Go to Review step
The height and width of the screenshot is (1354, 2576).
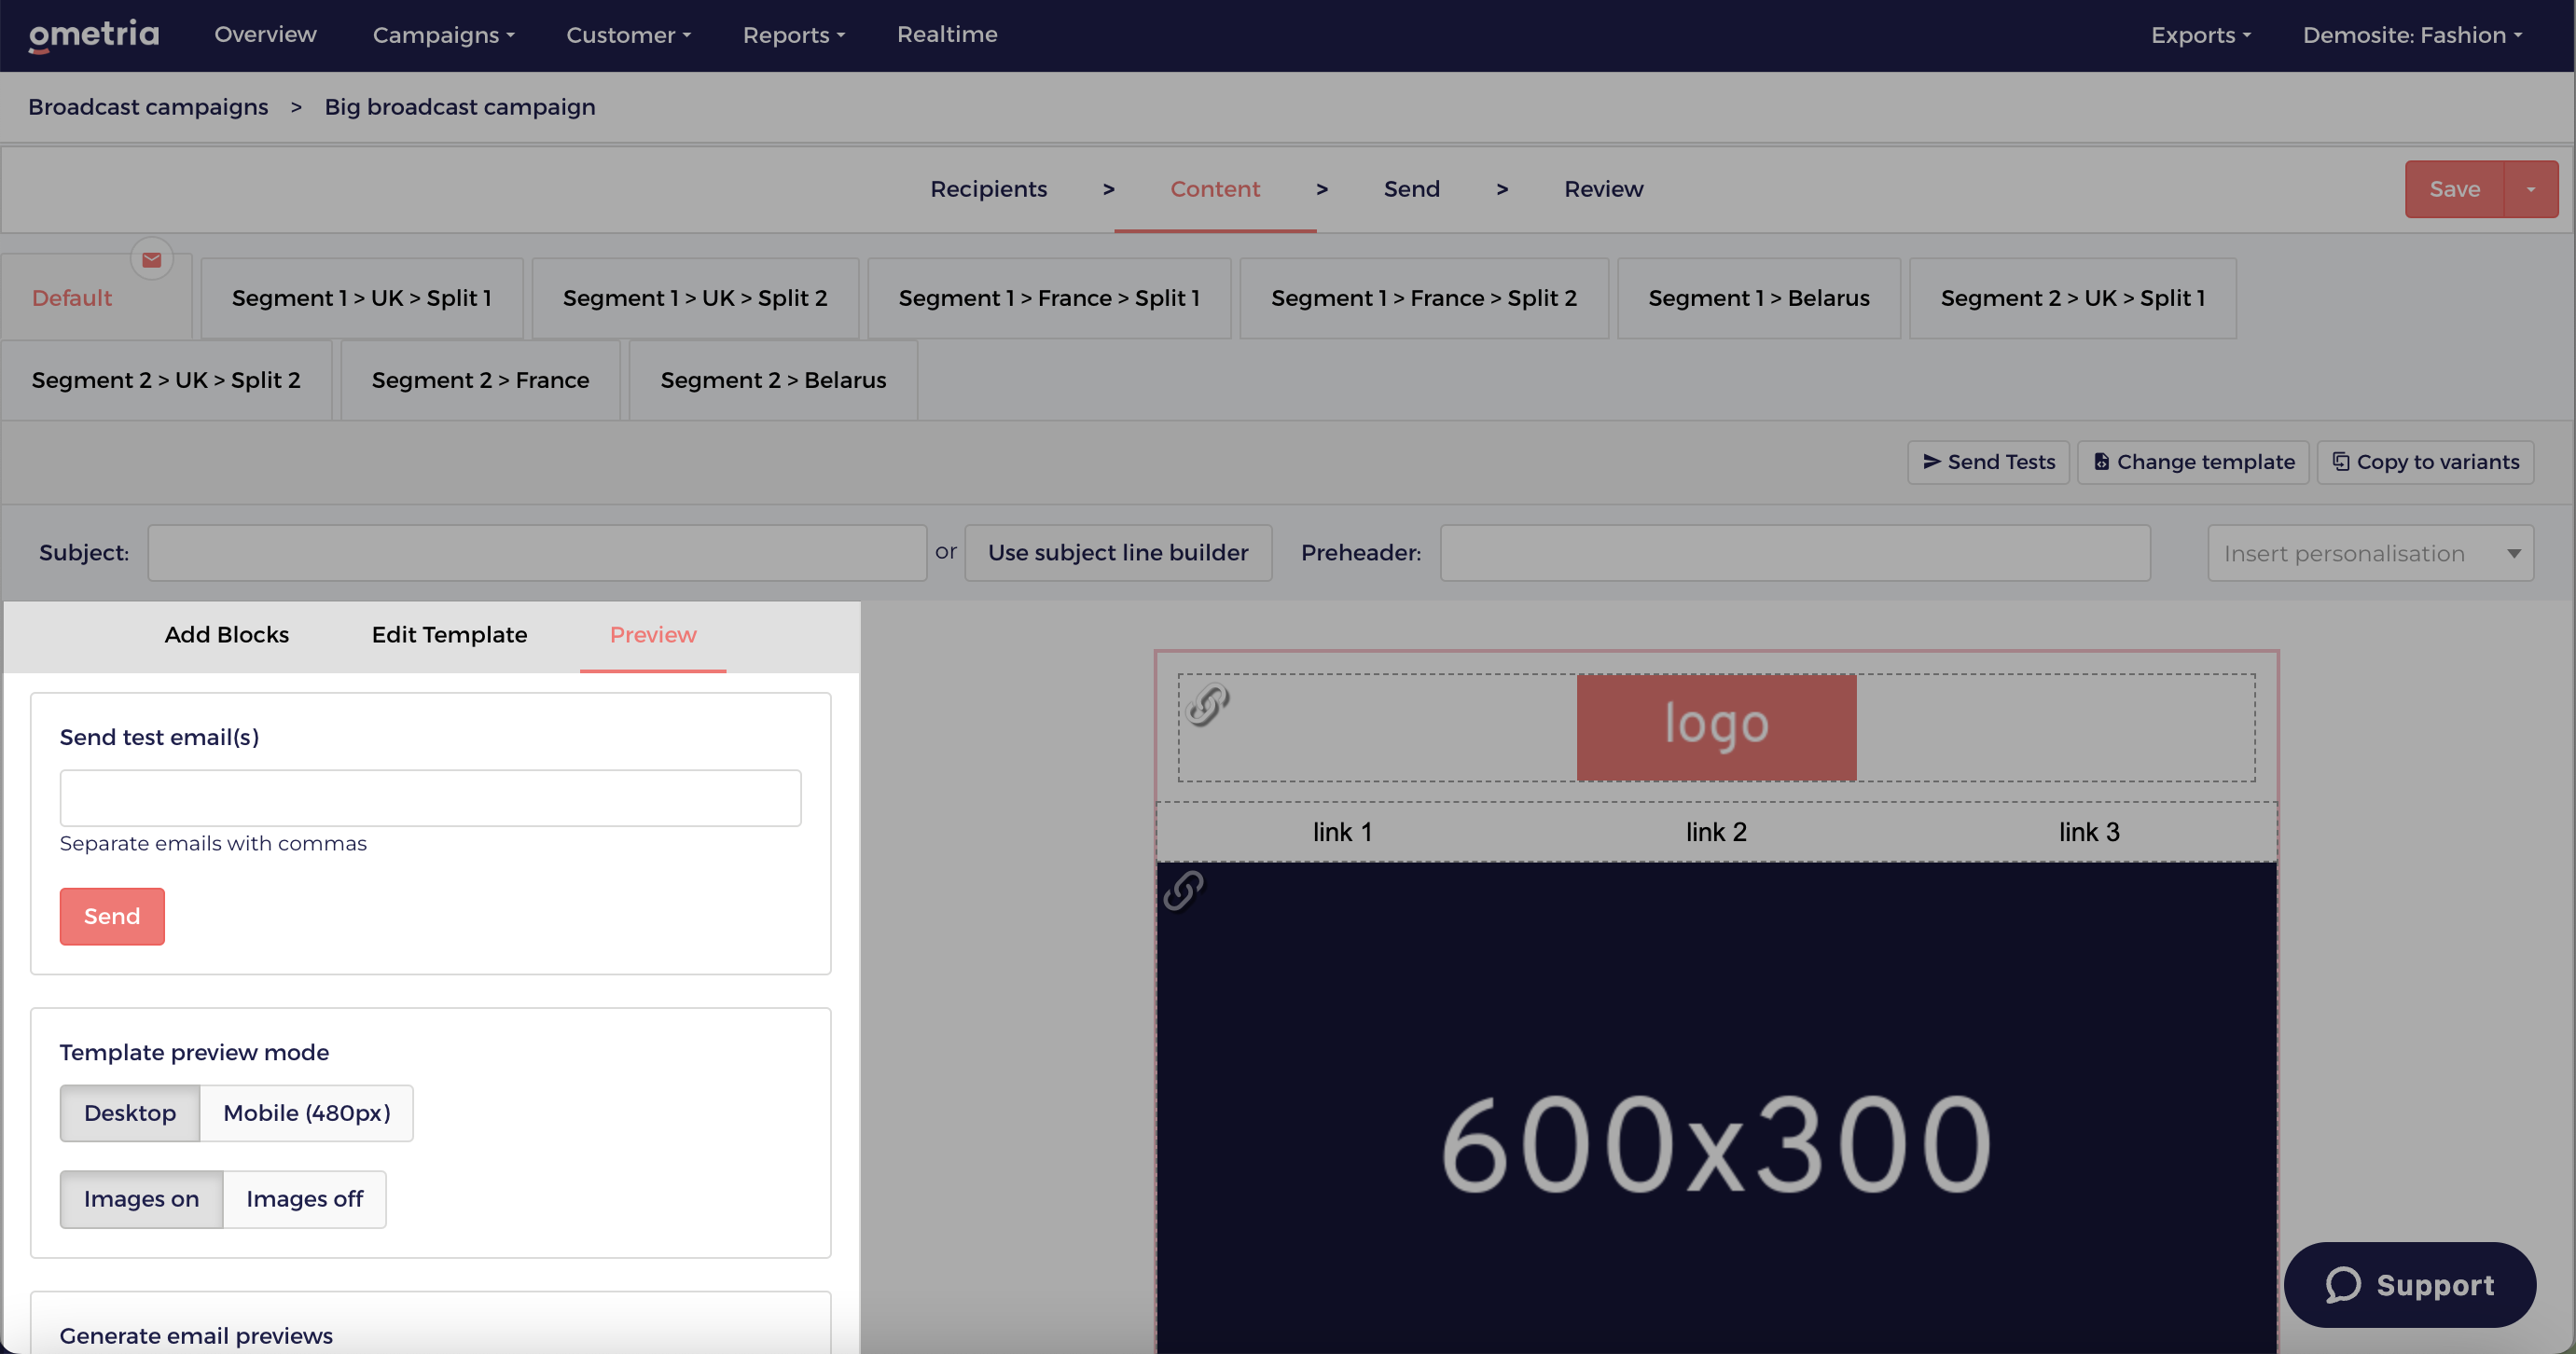point(1603,189)
